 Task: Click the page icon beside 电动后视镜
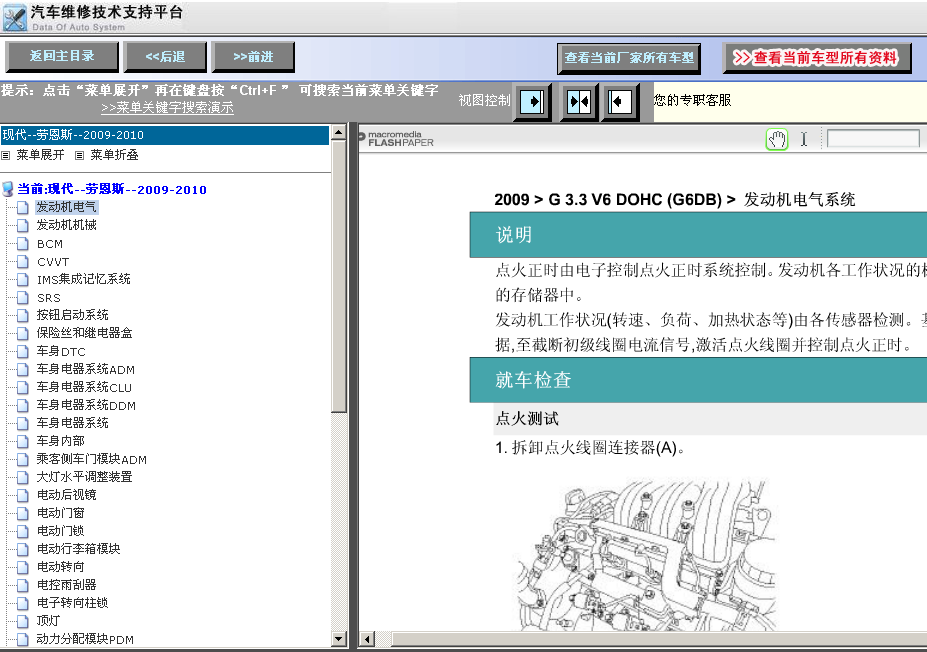click(22, 495)
